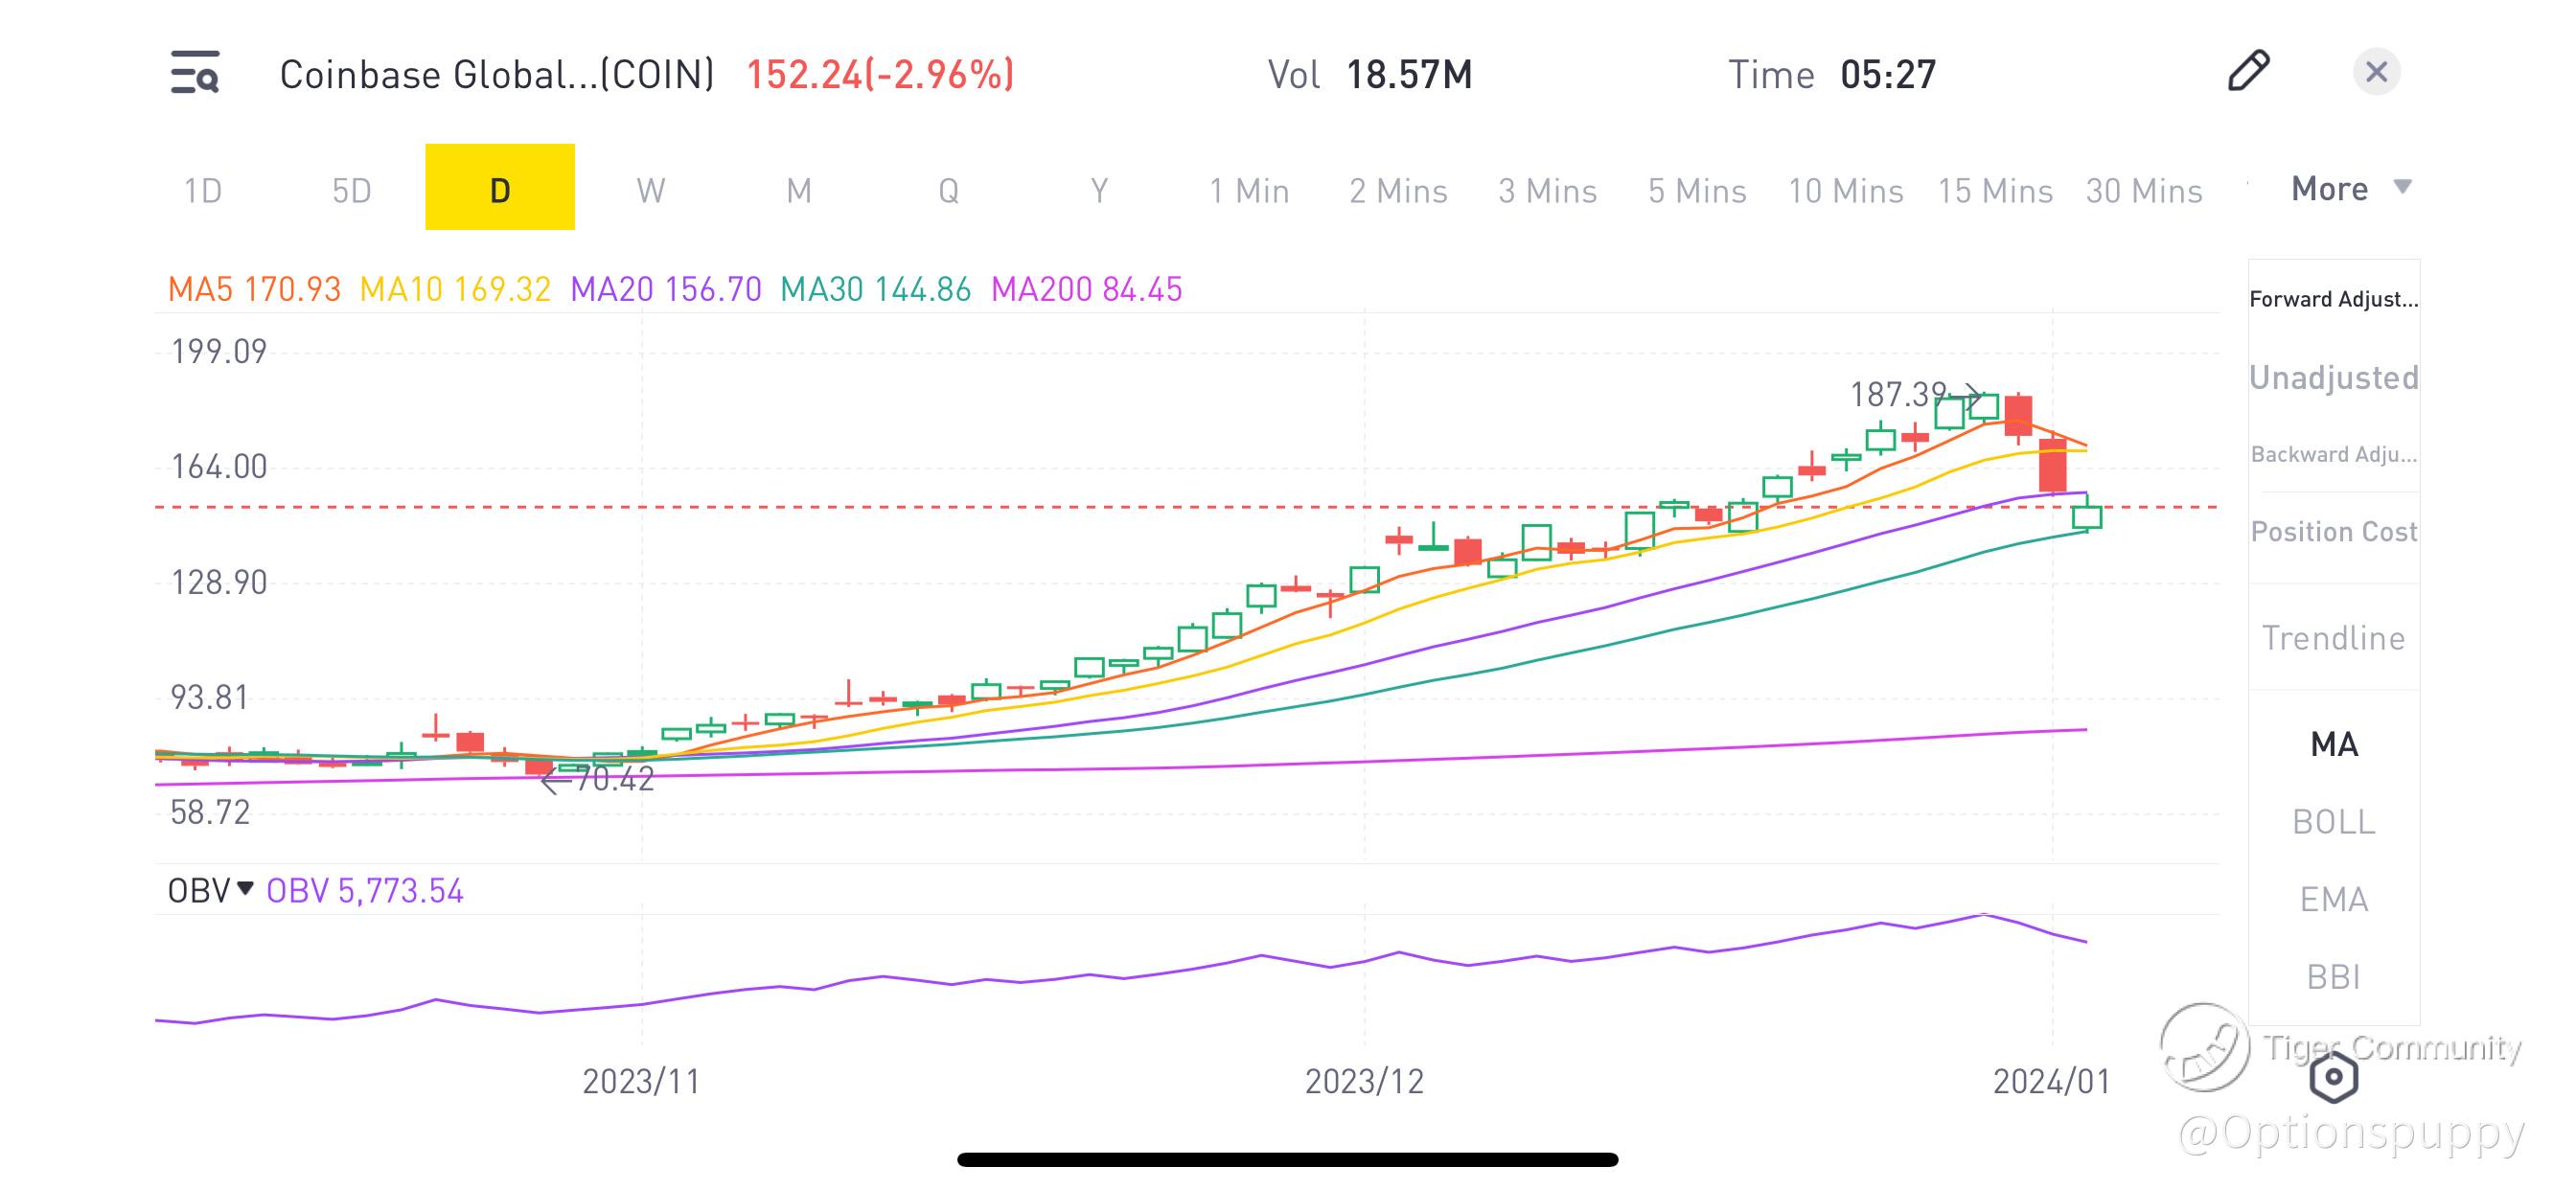The height and width of the screenshot is (1190, 2576).
Task: Switch overlay to EMA indicator
Action: (2333, 899)
